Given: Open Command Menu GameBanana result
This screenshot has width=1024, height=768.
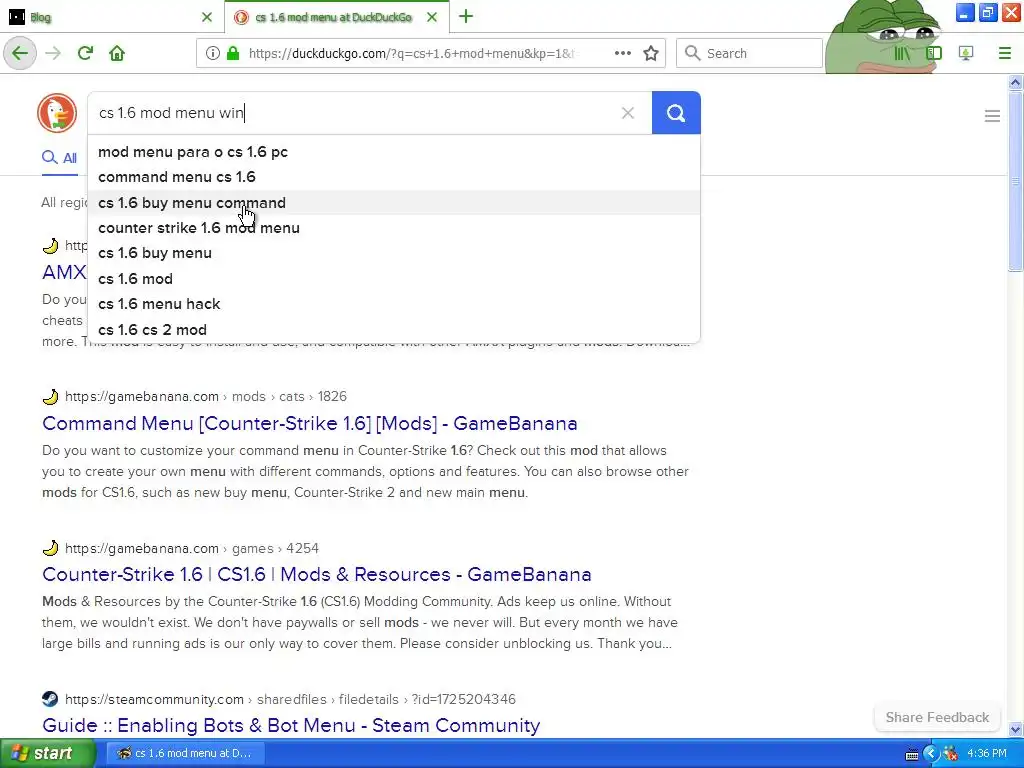Looking at the screenshot, I should pos(310,423).
